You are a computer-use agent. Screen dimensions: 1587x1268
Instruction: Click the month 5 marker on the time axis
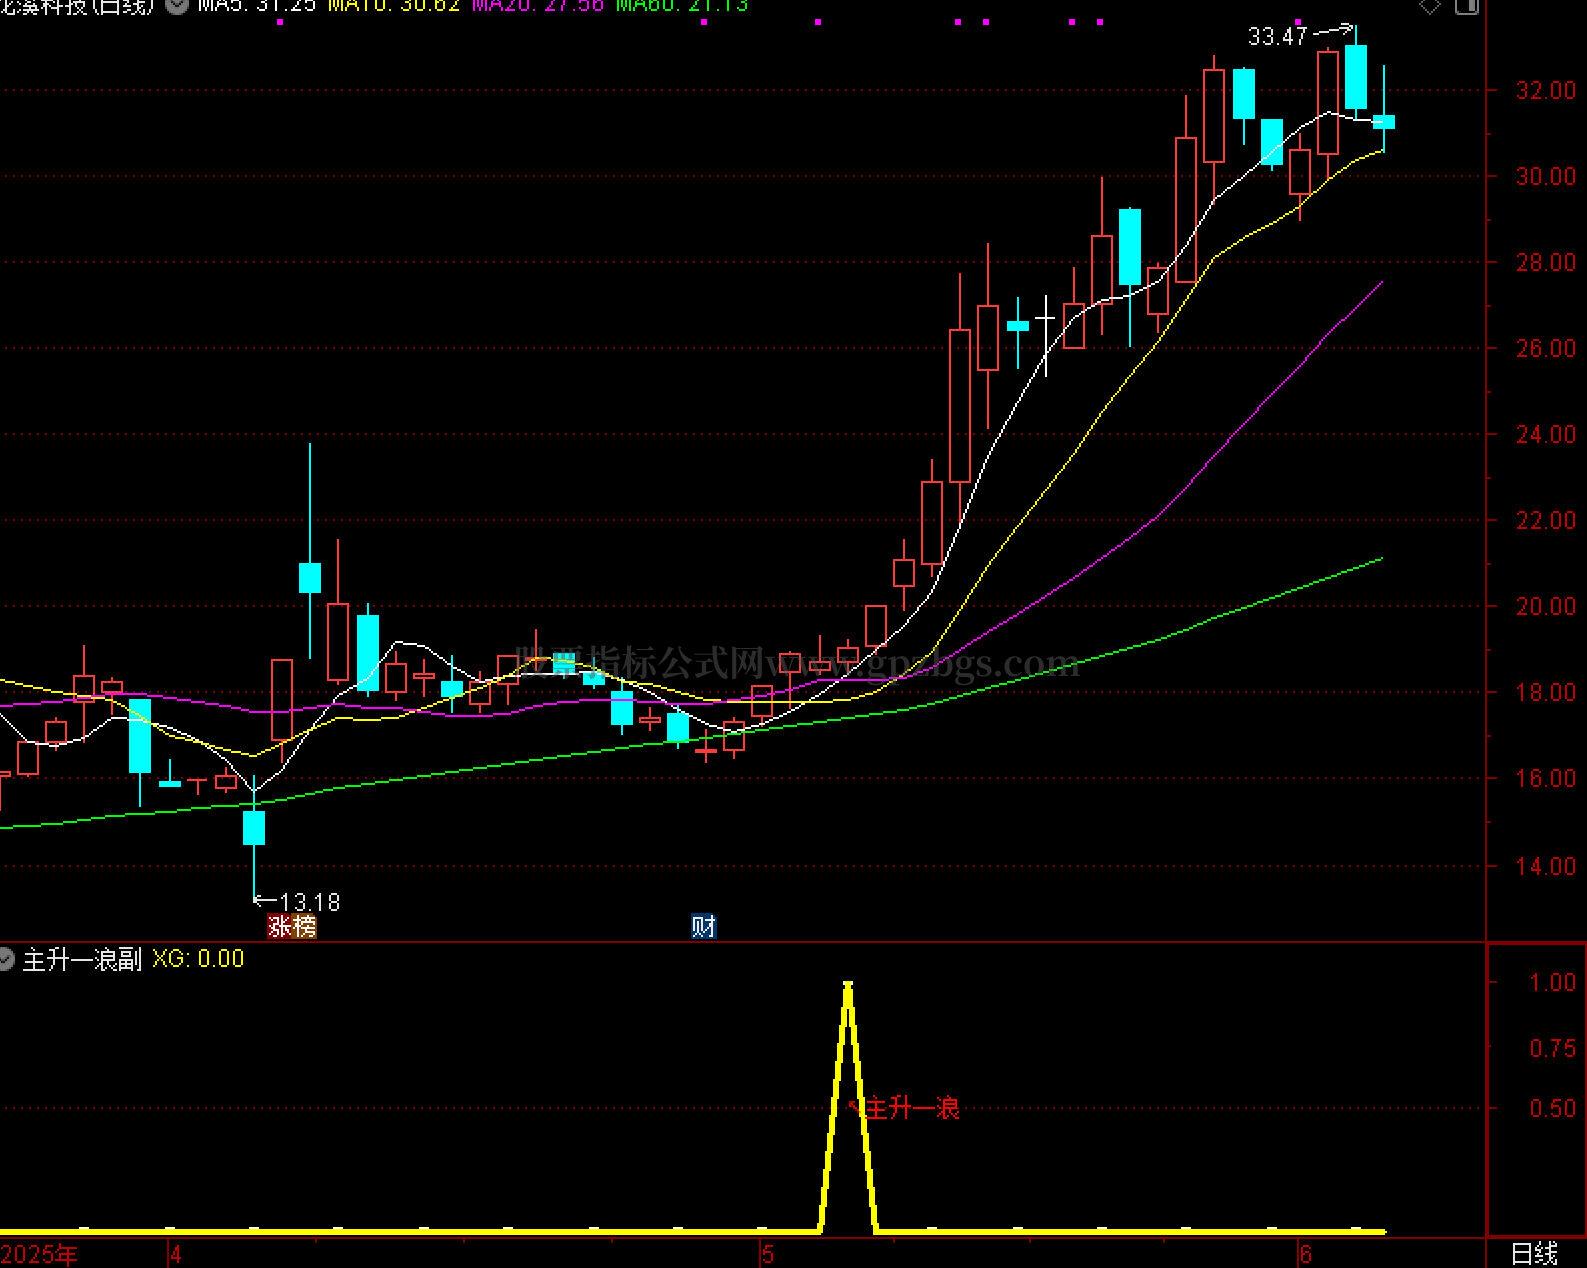pyautogui.click(x=768, y=1254)
